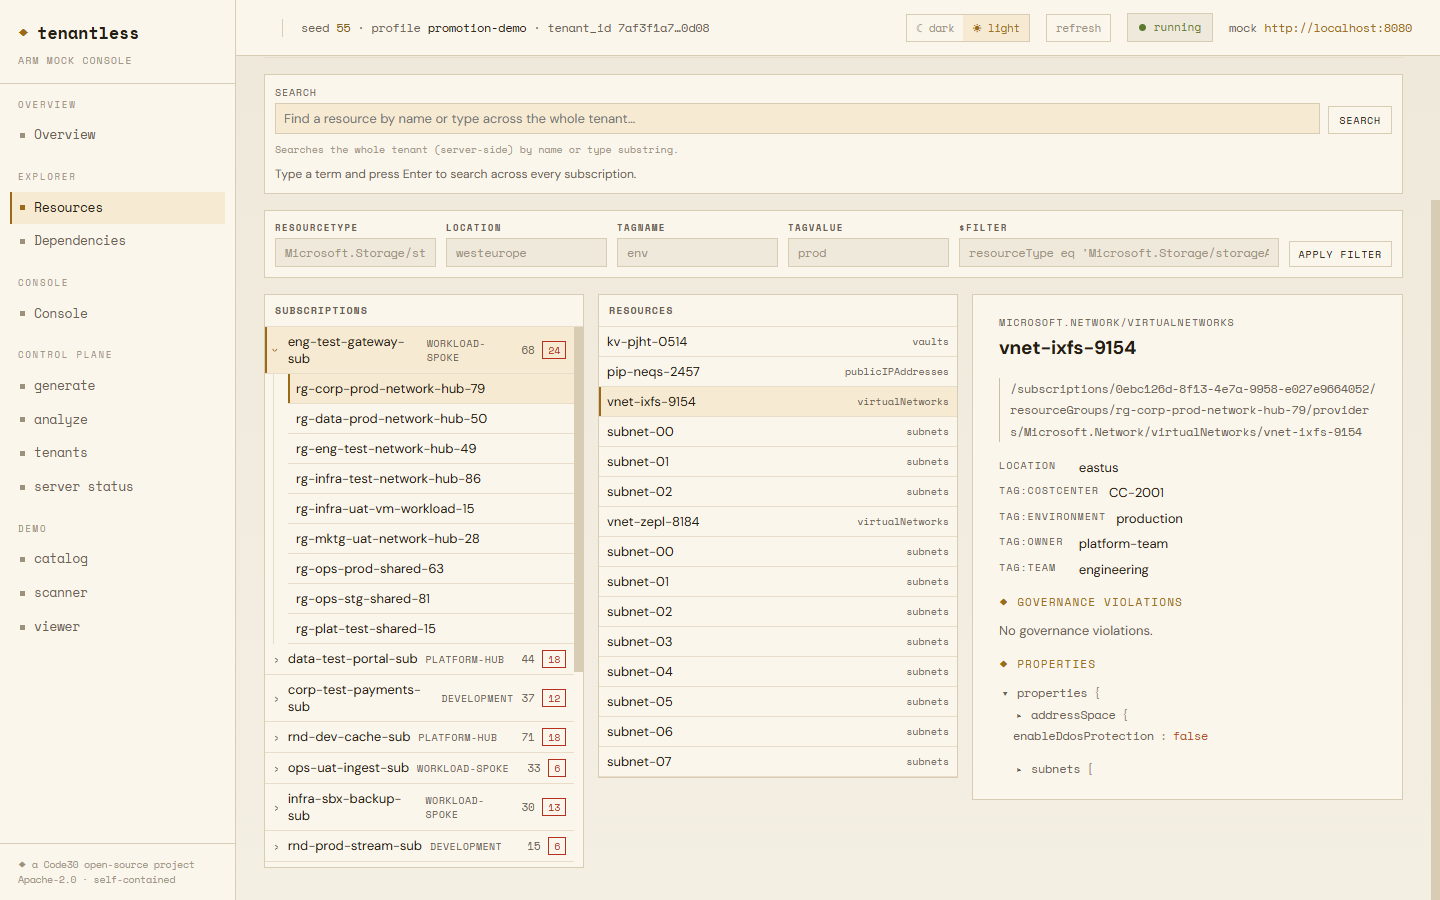Click the resource ID path text
This screenshot has height=900, width=1440.
(1192, 411)
